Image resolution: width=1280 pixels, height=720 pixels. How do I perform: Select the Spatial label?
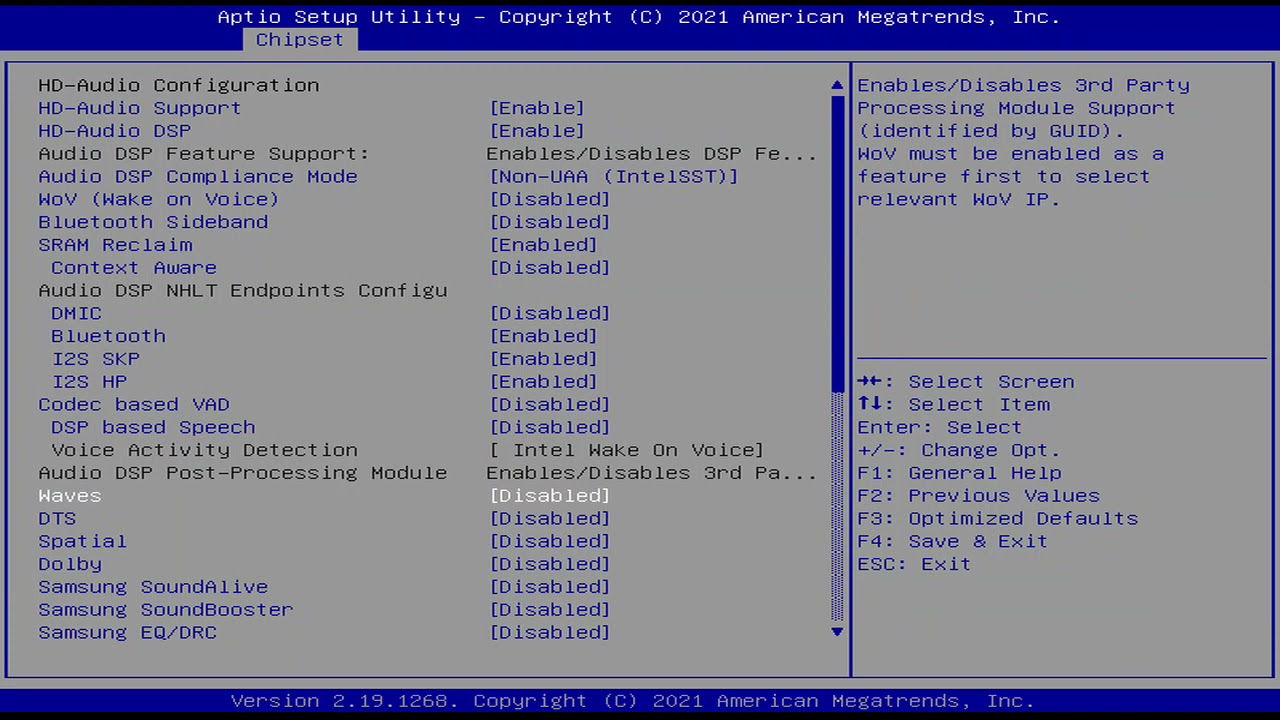click(83, 541)
